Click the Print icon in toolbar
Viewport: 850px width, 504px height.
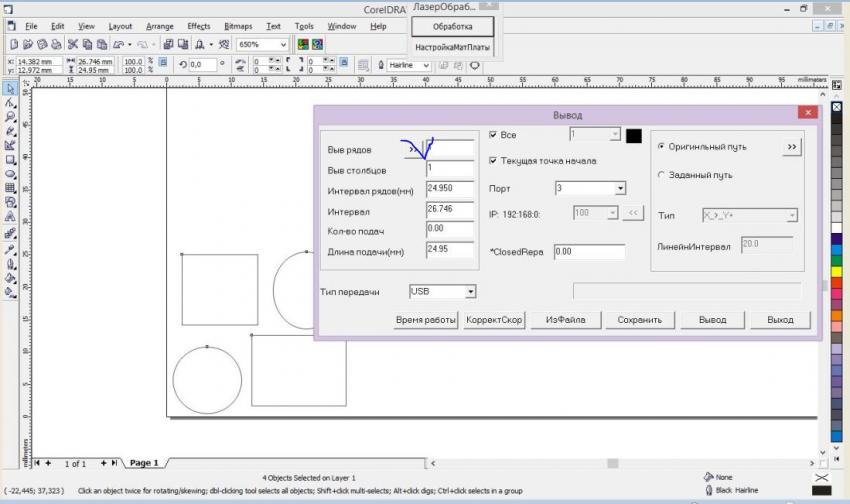point(56,45)
